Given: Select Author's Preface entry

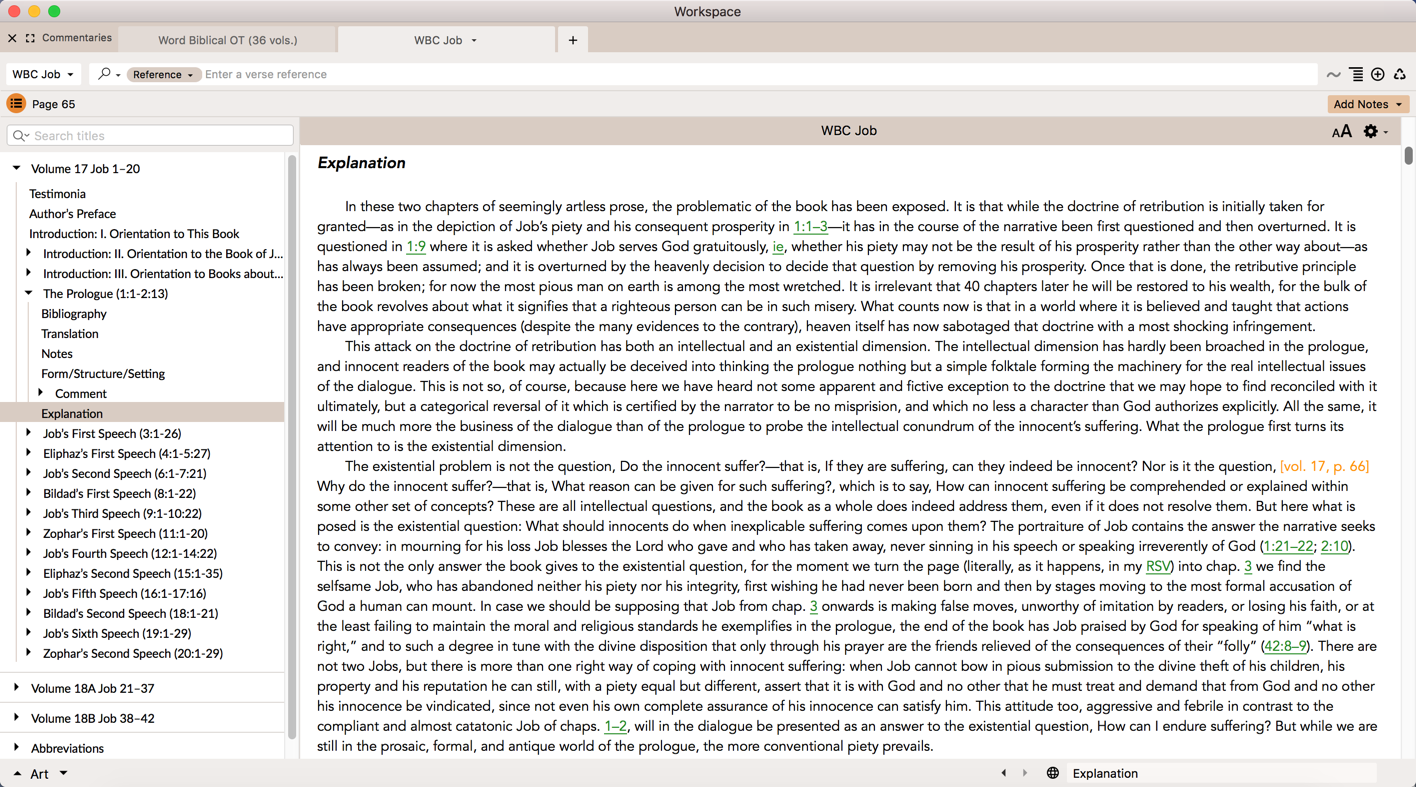Looking at the screenshot, I should [x=72, y=213].
